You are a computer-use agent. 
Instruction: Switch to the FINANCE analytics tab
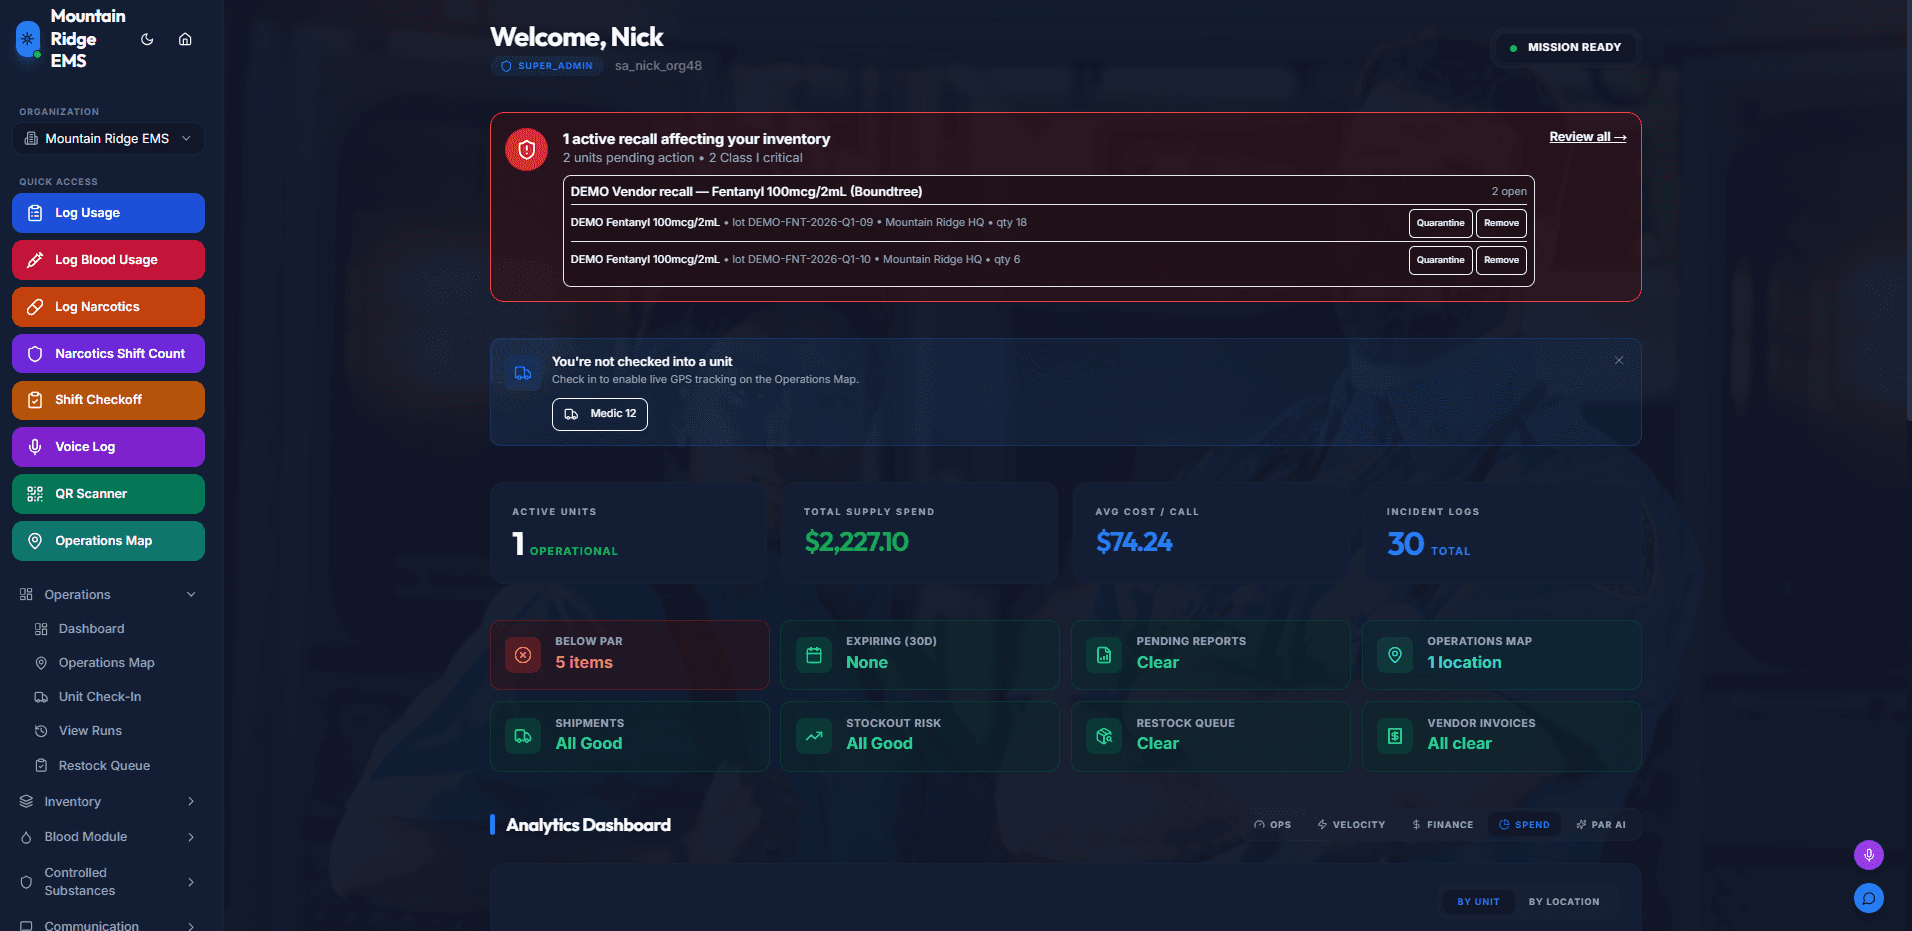1442,825
